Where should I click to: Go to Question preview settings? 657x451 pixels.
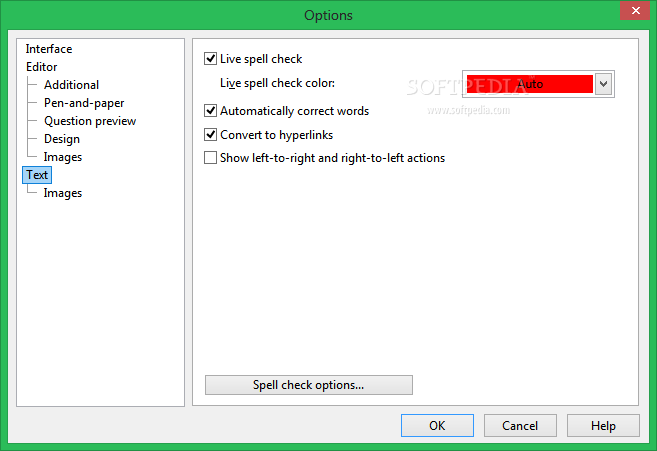coord(90,121)
